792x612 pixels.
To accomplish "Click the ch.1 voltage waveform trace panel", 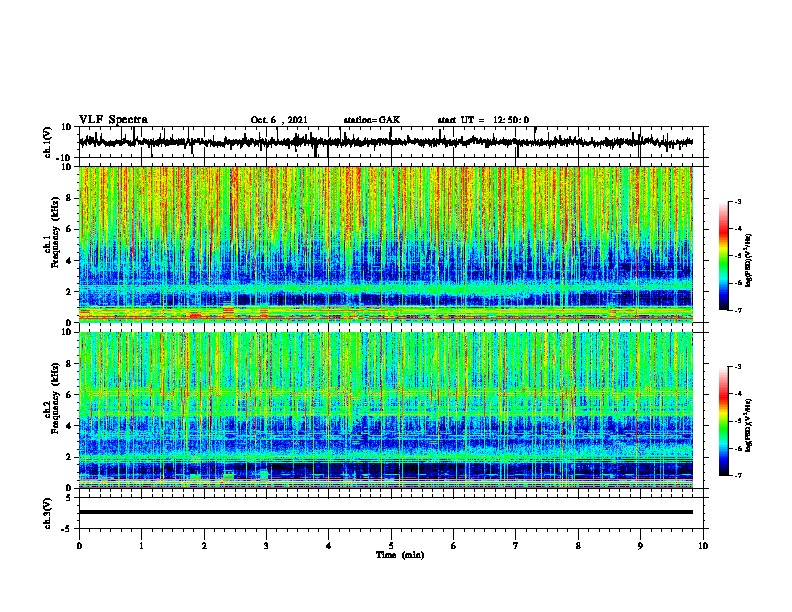I will [x=391, y=142].
